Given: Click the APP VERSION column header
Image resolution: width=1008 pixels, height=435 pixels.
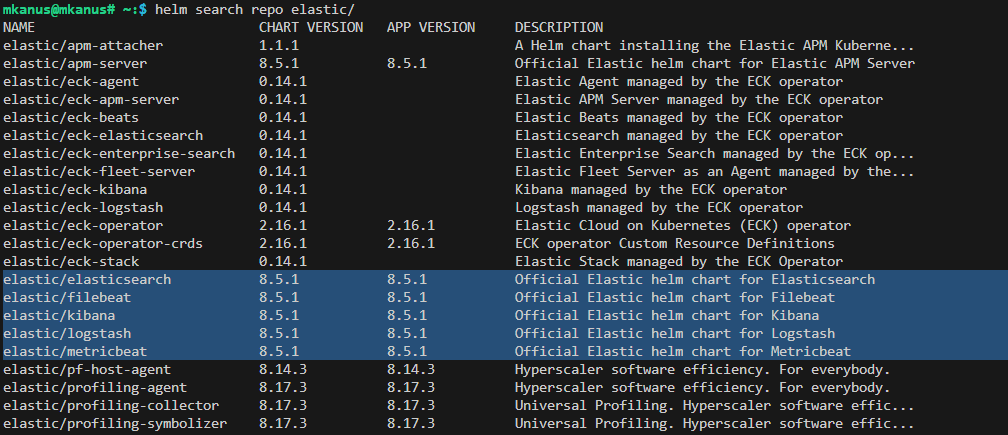Looking at the screenshot, I should tap(431, 28).
